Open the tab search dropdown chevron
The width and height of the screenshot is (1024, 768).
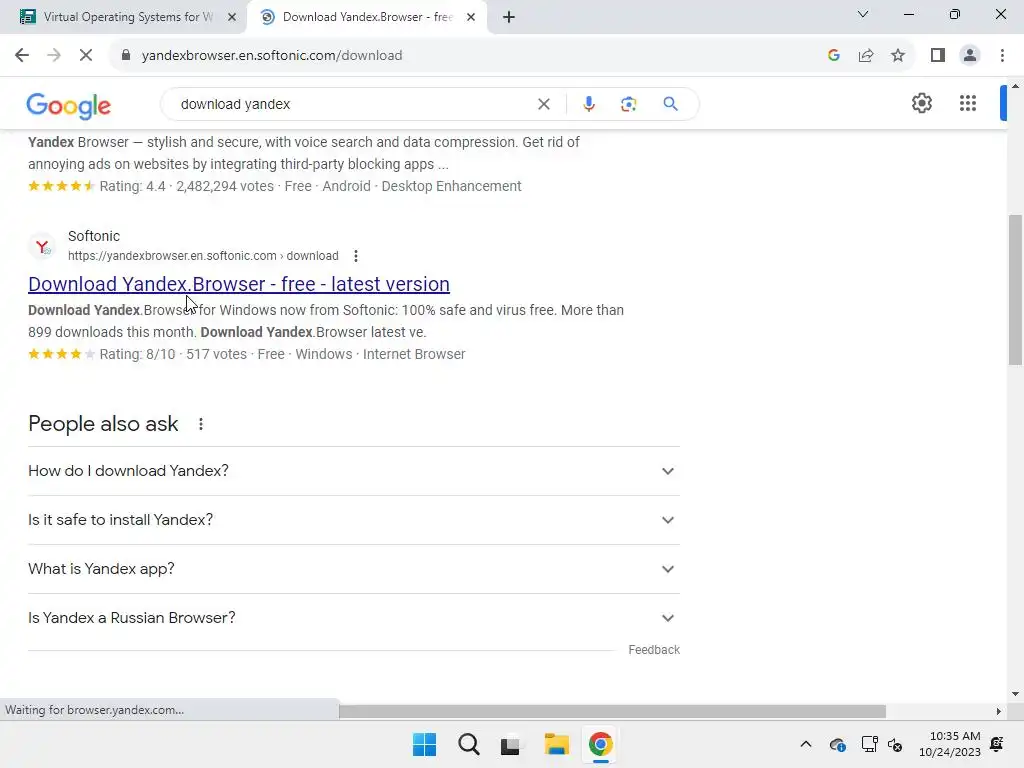tap(863, 14)
